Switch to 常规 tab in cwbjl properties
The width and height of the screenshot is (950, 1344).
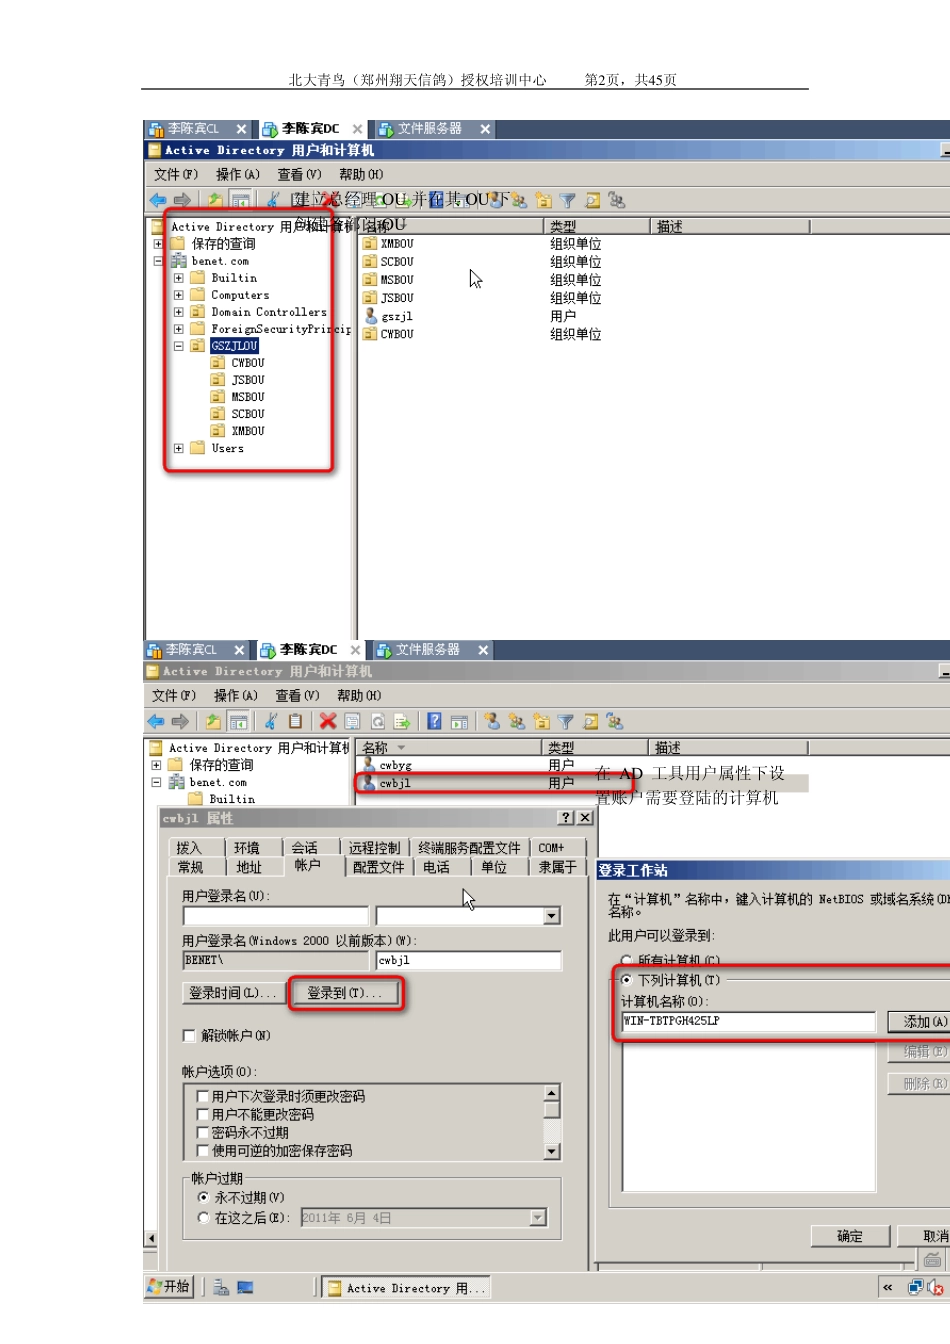coord(190,867)
